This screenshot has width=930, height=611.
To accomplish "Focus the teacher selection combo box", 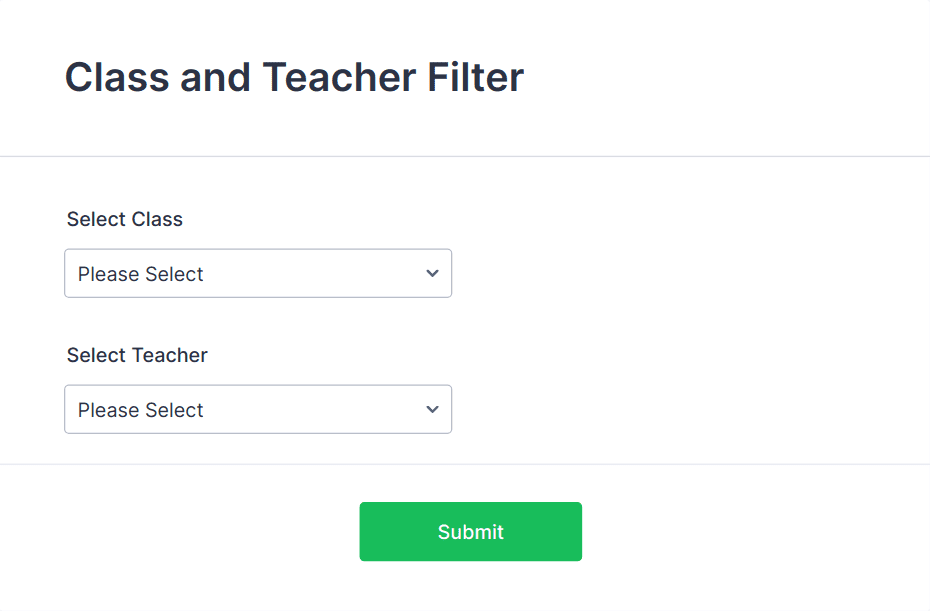I will click(257, 409).
